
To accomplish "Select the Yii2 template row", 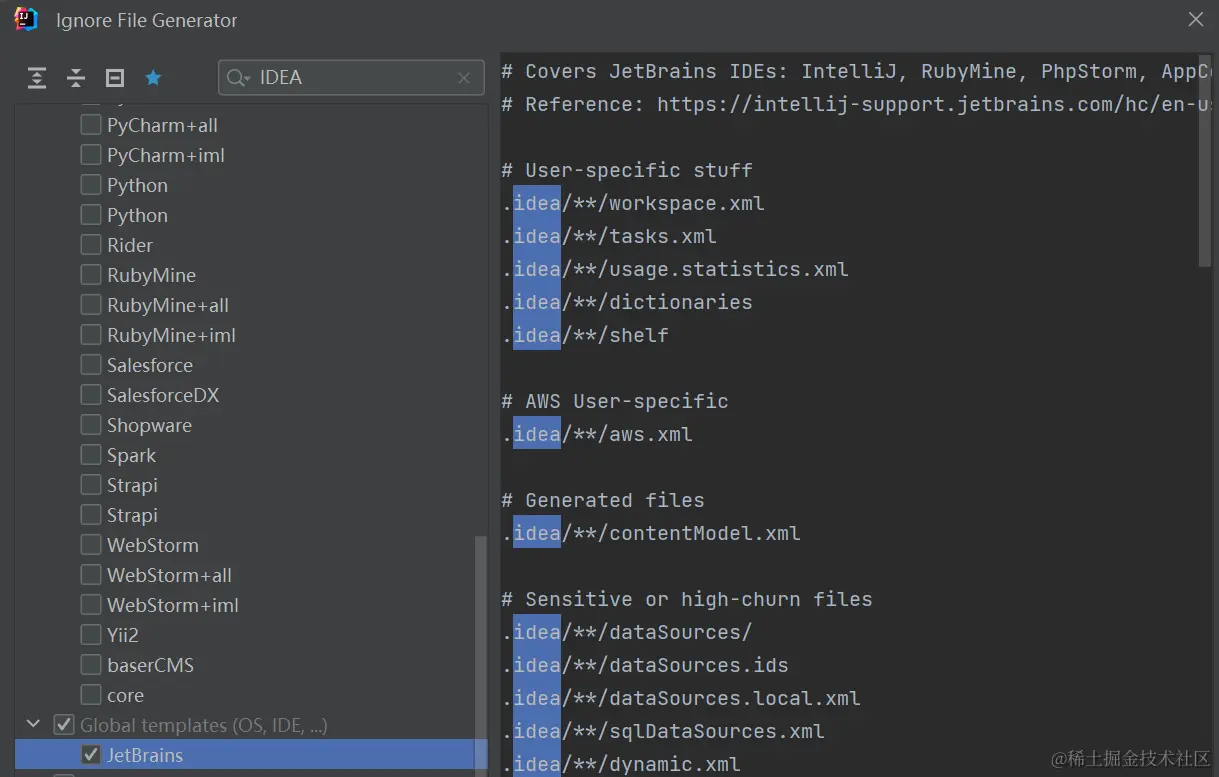I will pyautogui.click(x=123, y=635).
